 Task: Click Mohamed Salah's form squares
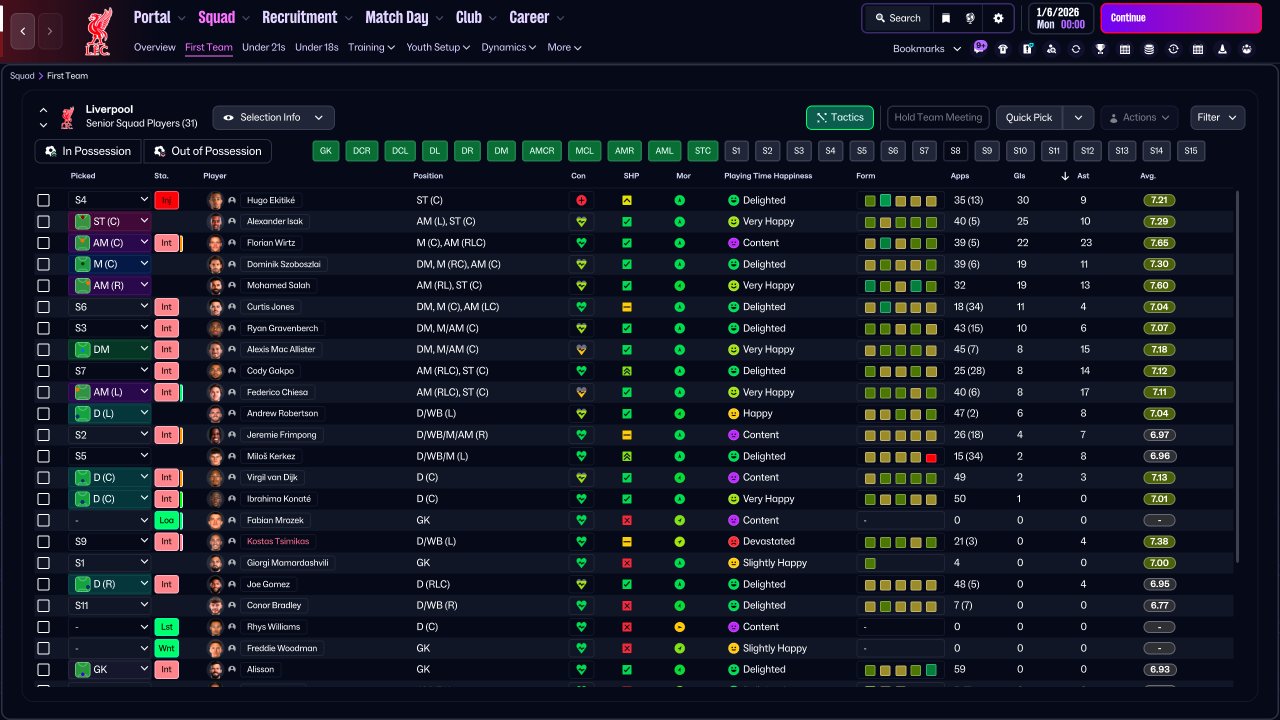(901, 285)
